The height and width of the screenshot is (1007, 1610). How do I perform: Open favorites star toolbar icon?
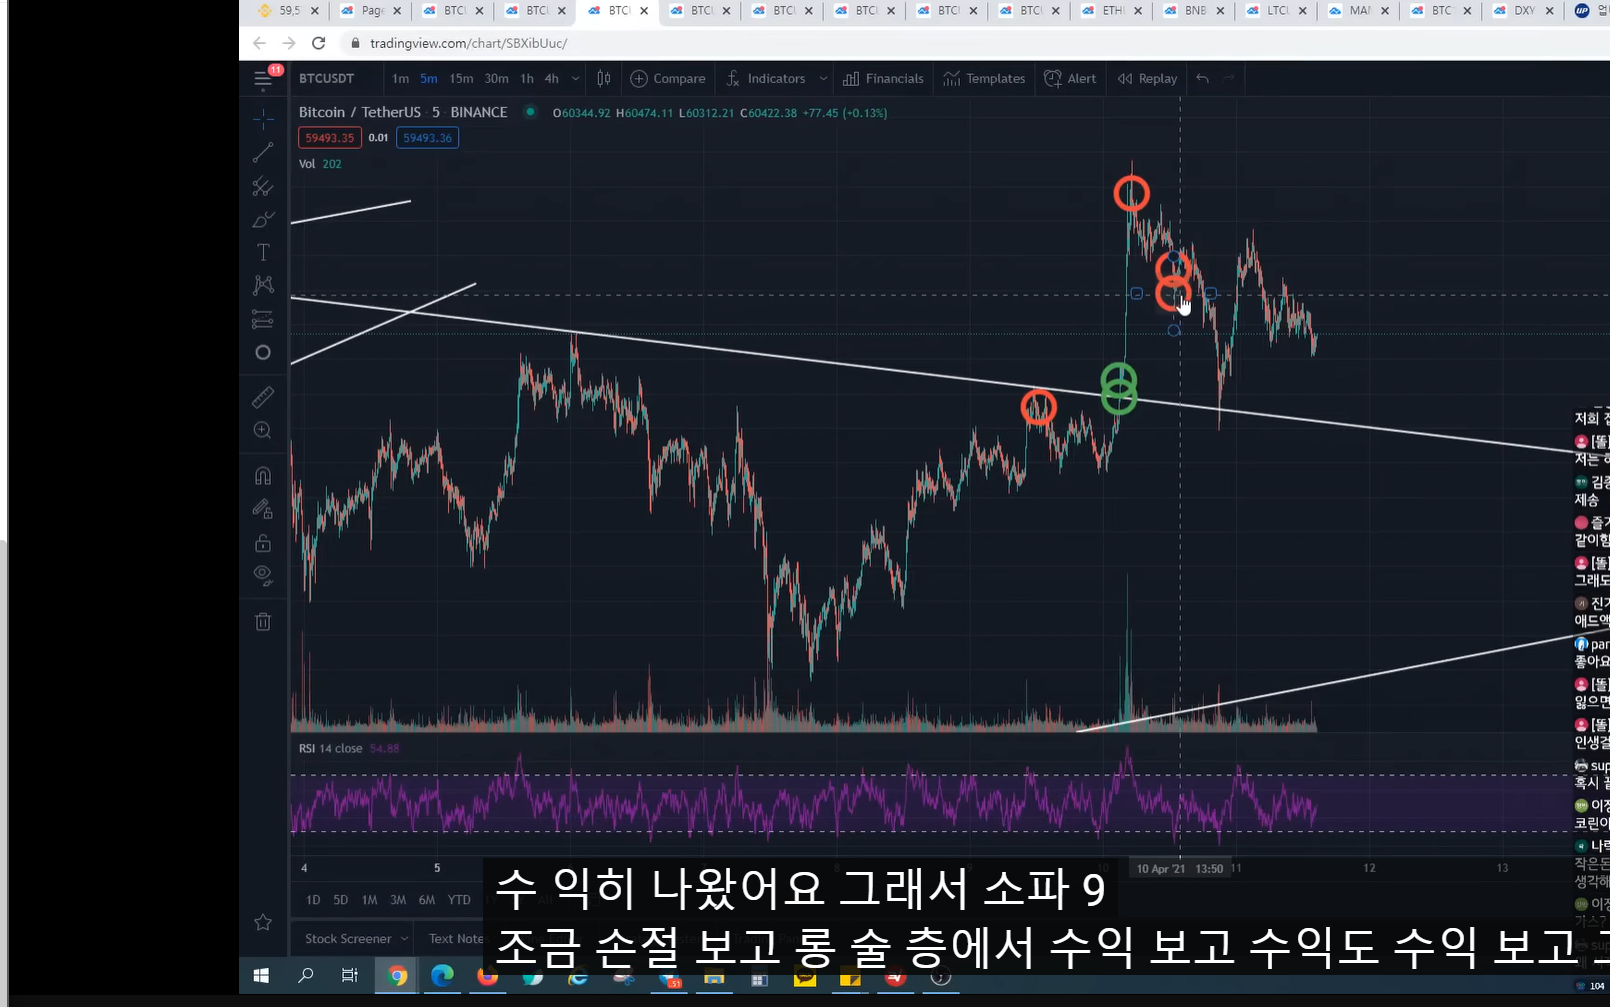click(x=263, y=922)
